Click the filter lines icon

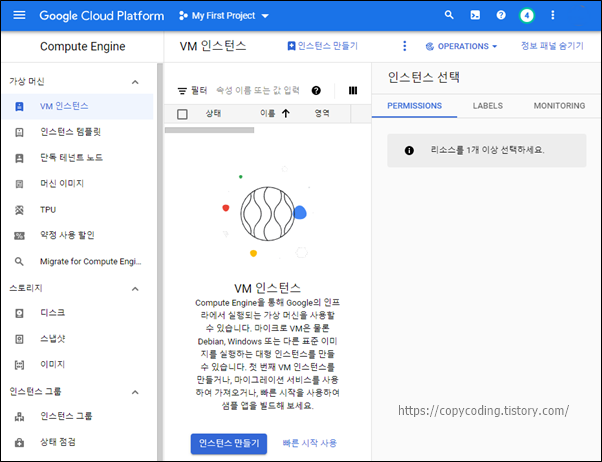[182, 91]
